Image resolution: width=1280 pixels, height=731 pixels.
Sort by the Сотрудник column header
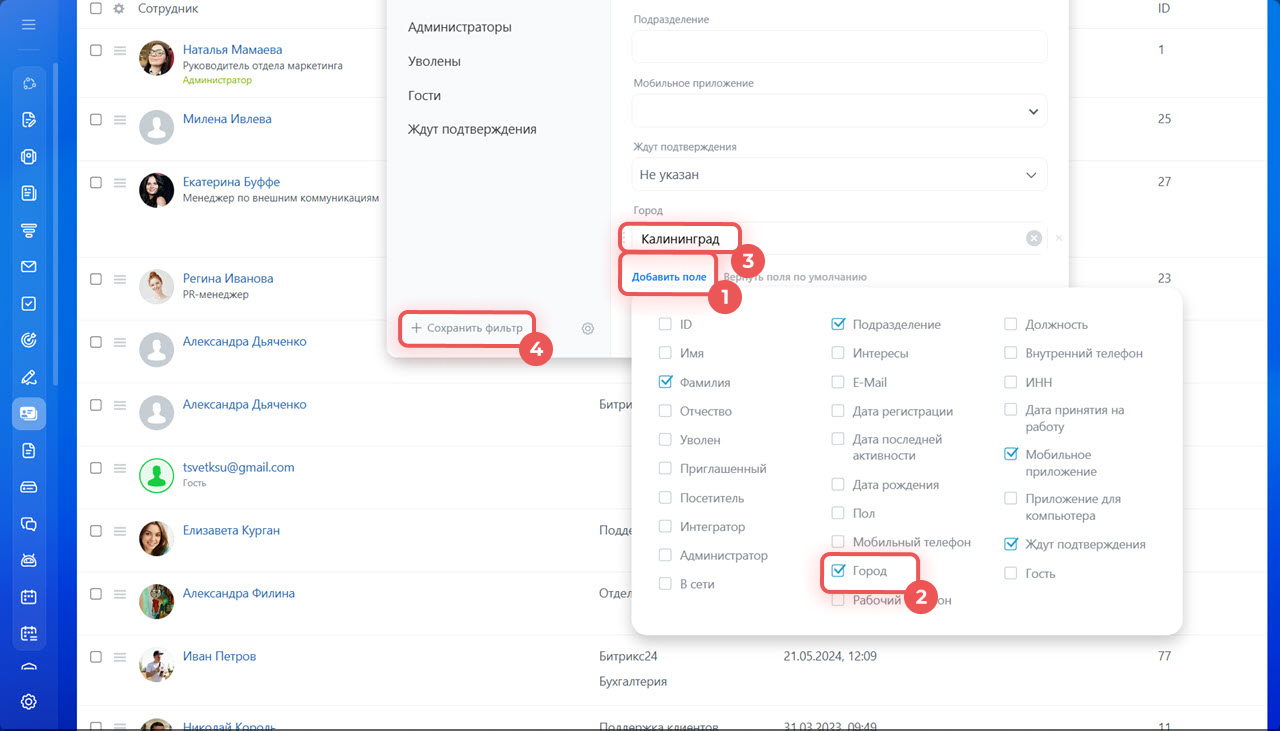168,8
